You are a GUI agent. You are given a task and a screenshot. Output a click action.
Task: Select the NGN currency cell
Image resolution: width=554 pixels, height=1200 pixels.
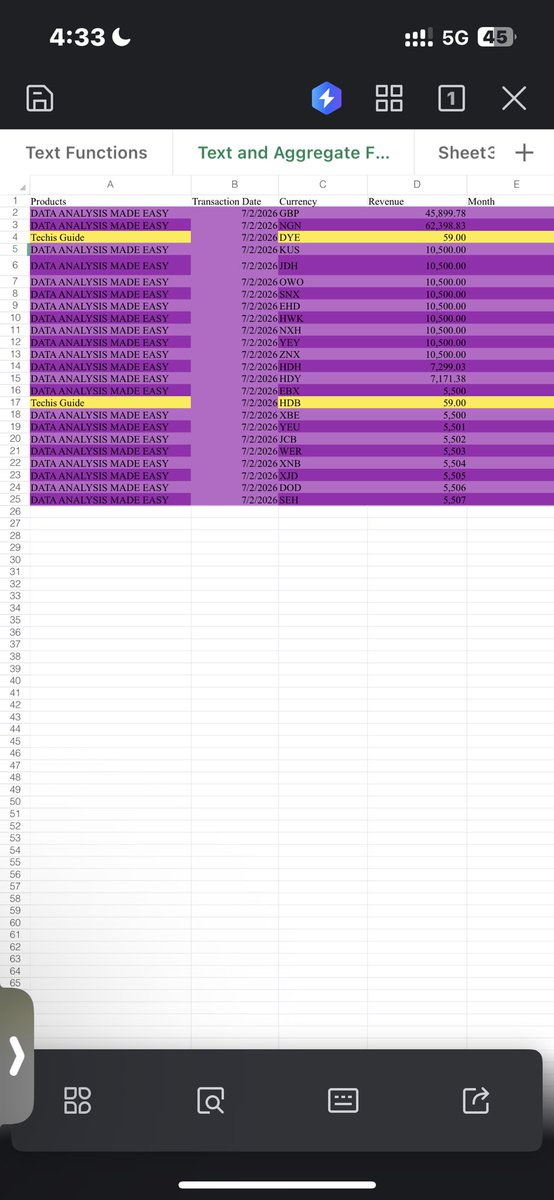(x=323, y=225)
